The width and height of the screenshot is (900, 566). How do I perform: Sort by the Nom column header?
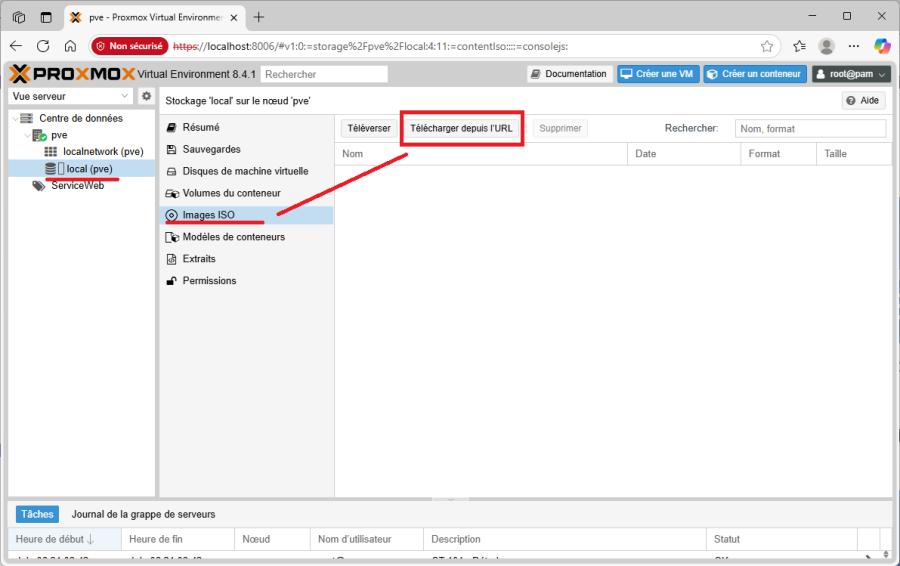click(x=481, y=154)
